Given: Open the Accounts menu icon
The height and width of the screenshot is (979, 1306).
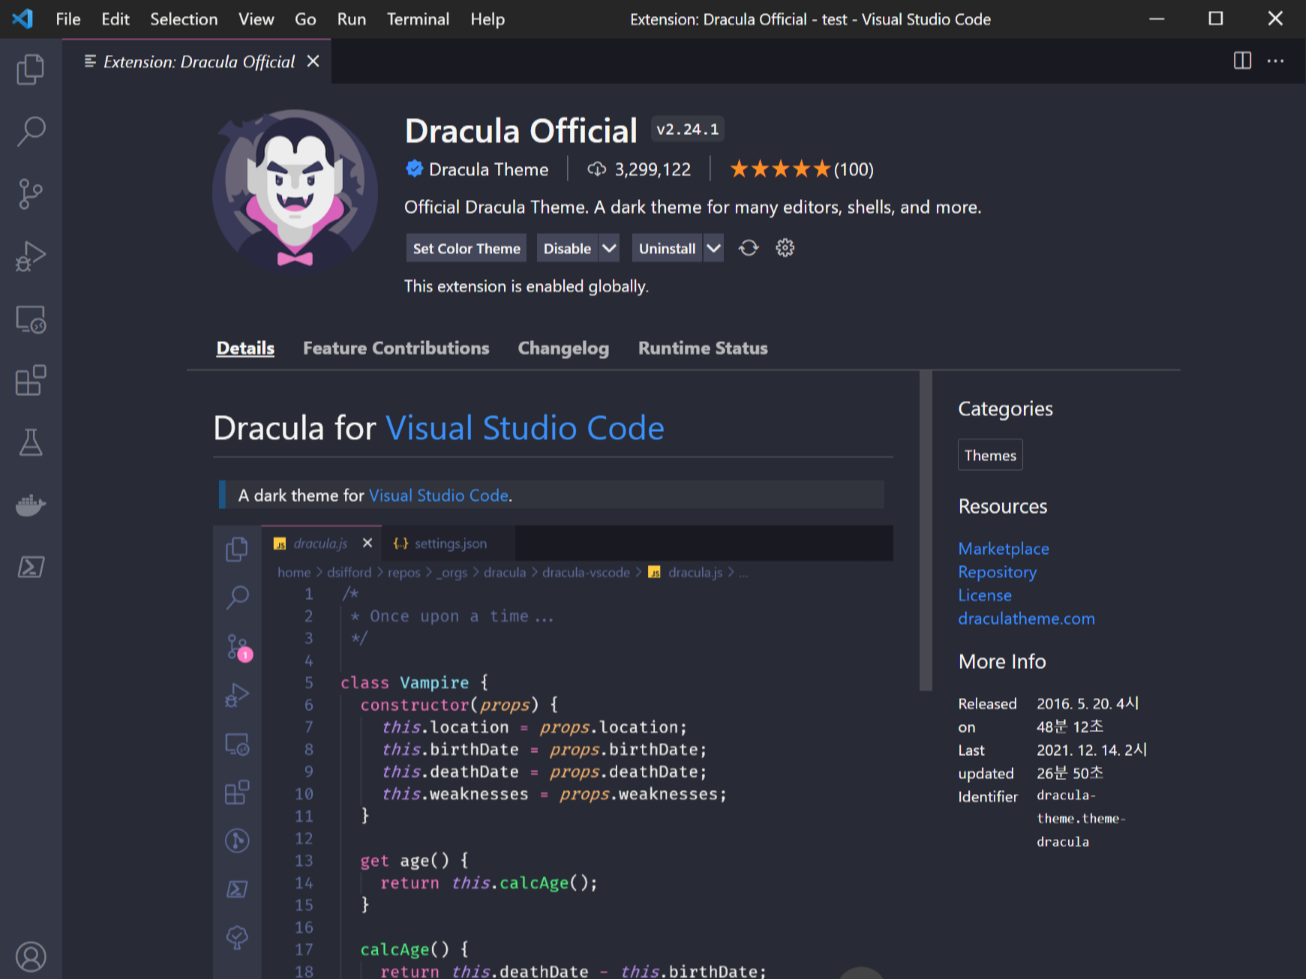Looking at the screenshot, I should [31, 957].
